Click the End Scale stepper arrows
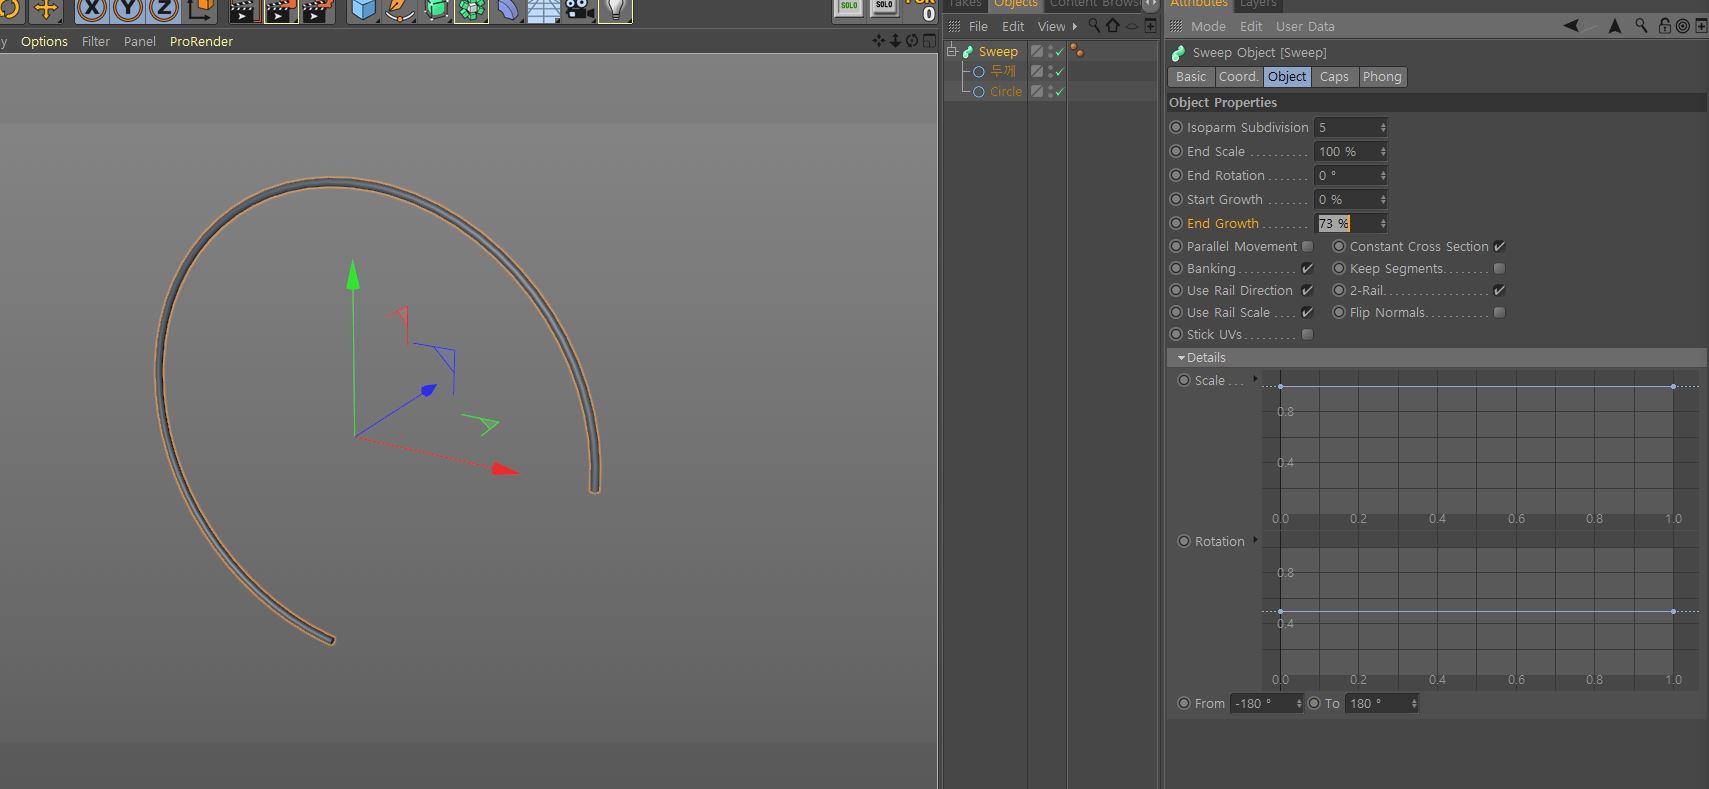Viewport: 1709px width, 789px height. point(1383,151)
